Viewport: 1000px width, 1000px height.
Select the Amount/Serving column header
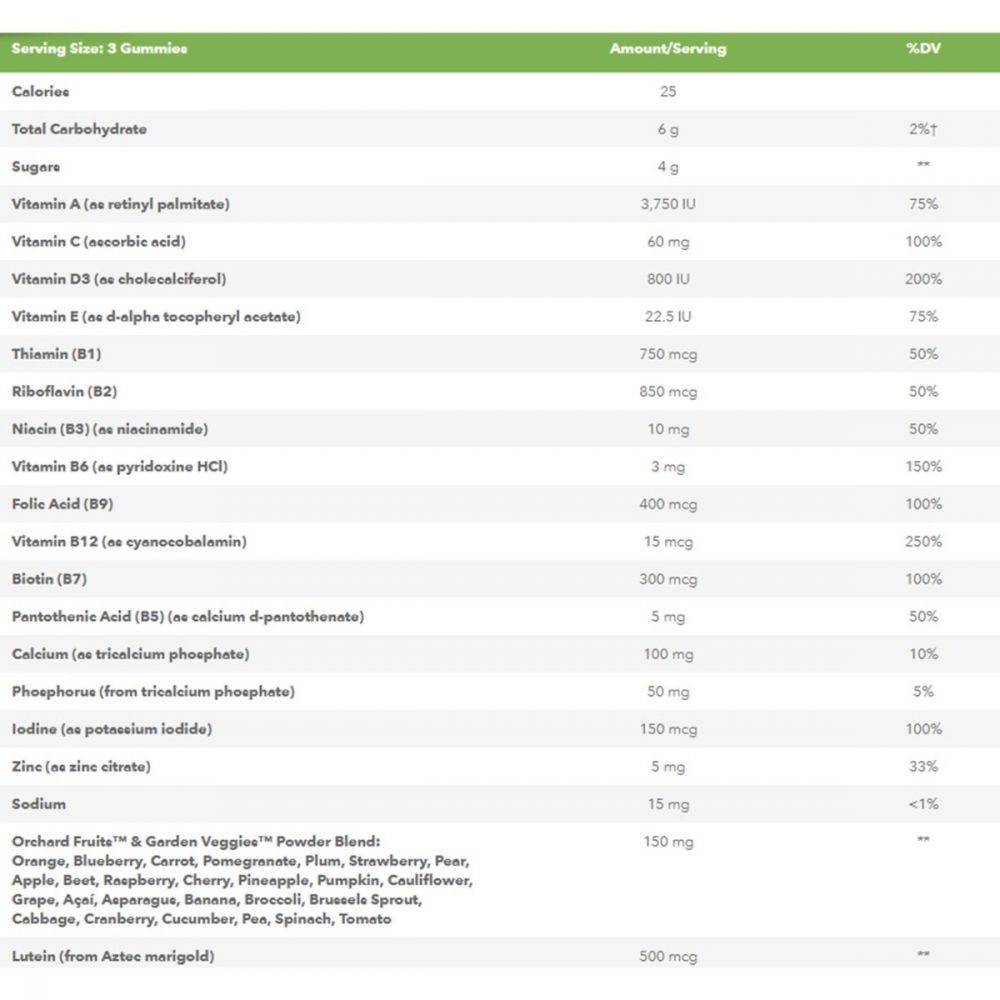point(668,49)
